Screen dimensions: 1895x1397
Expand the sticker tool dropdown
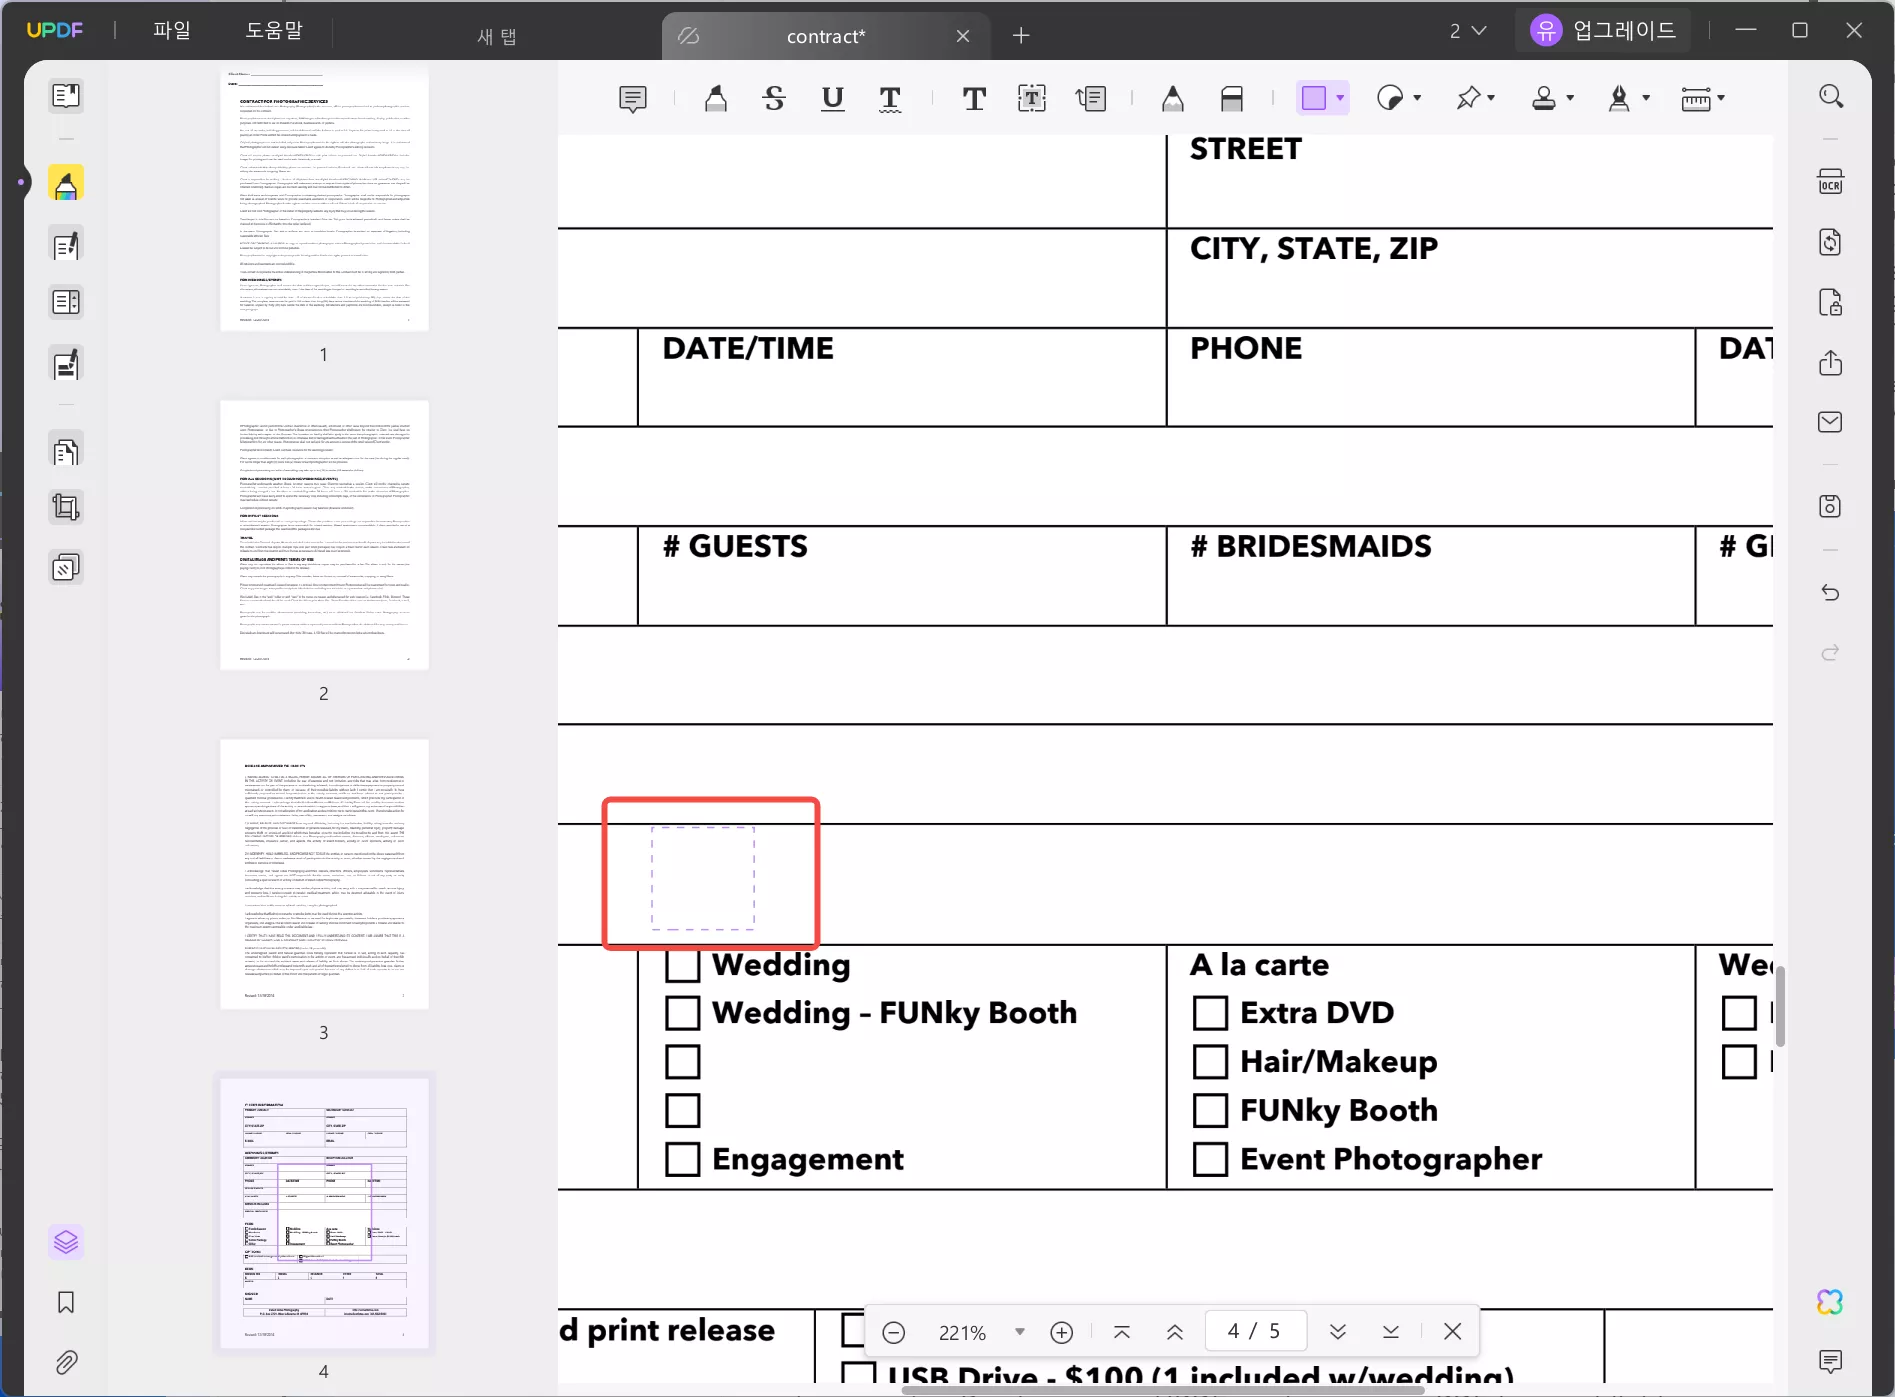point(1417,98)
